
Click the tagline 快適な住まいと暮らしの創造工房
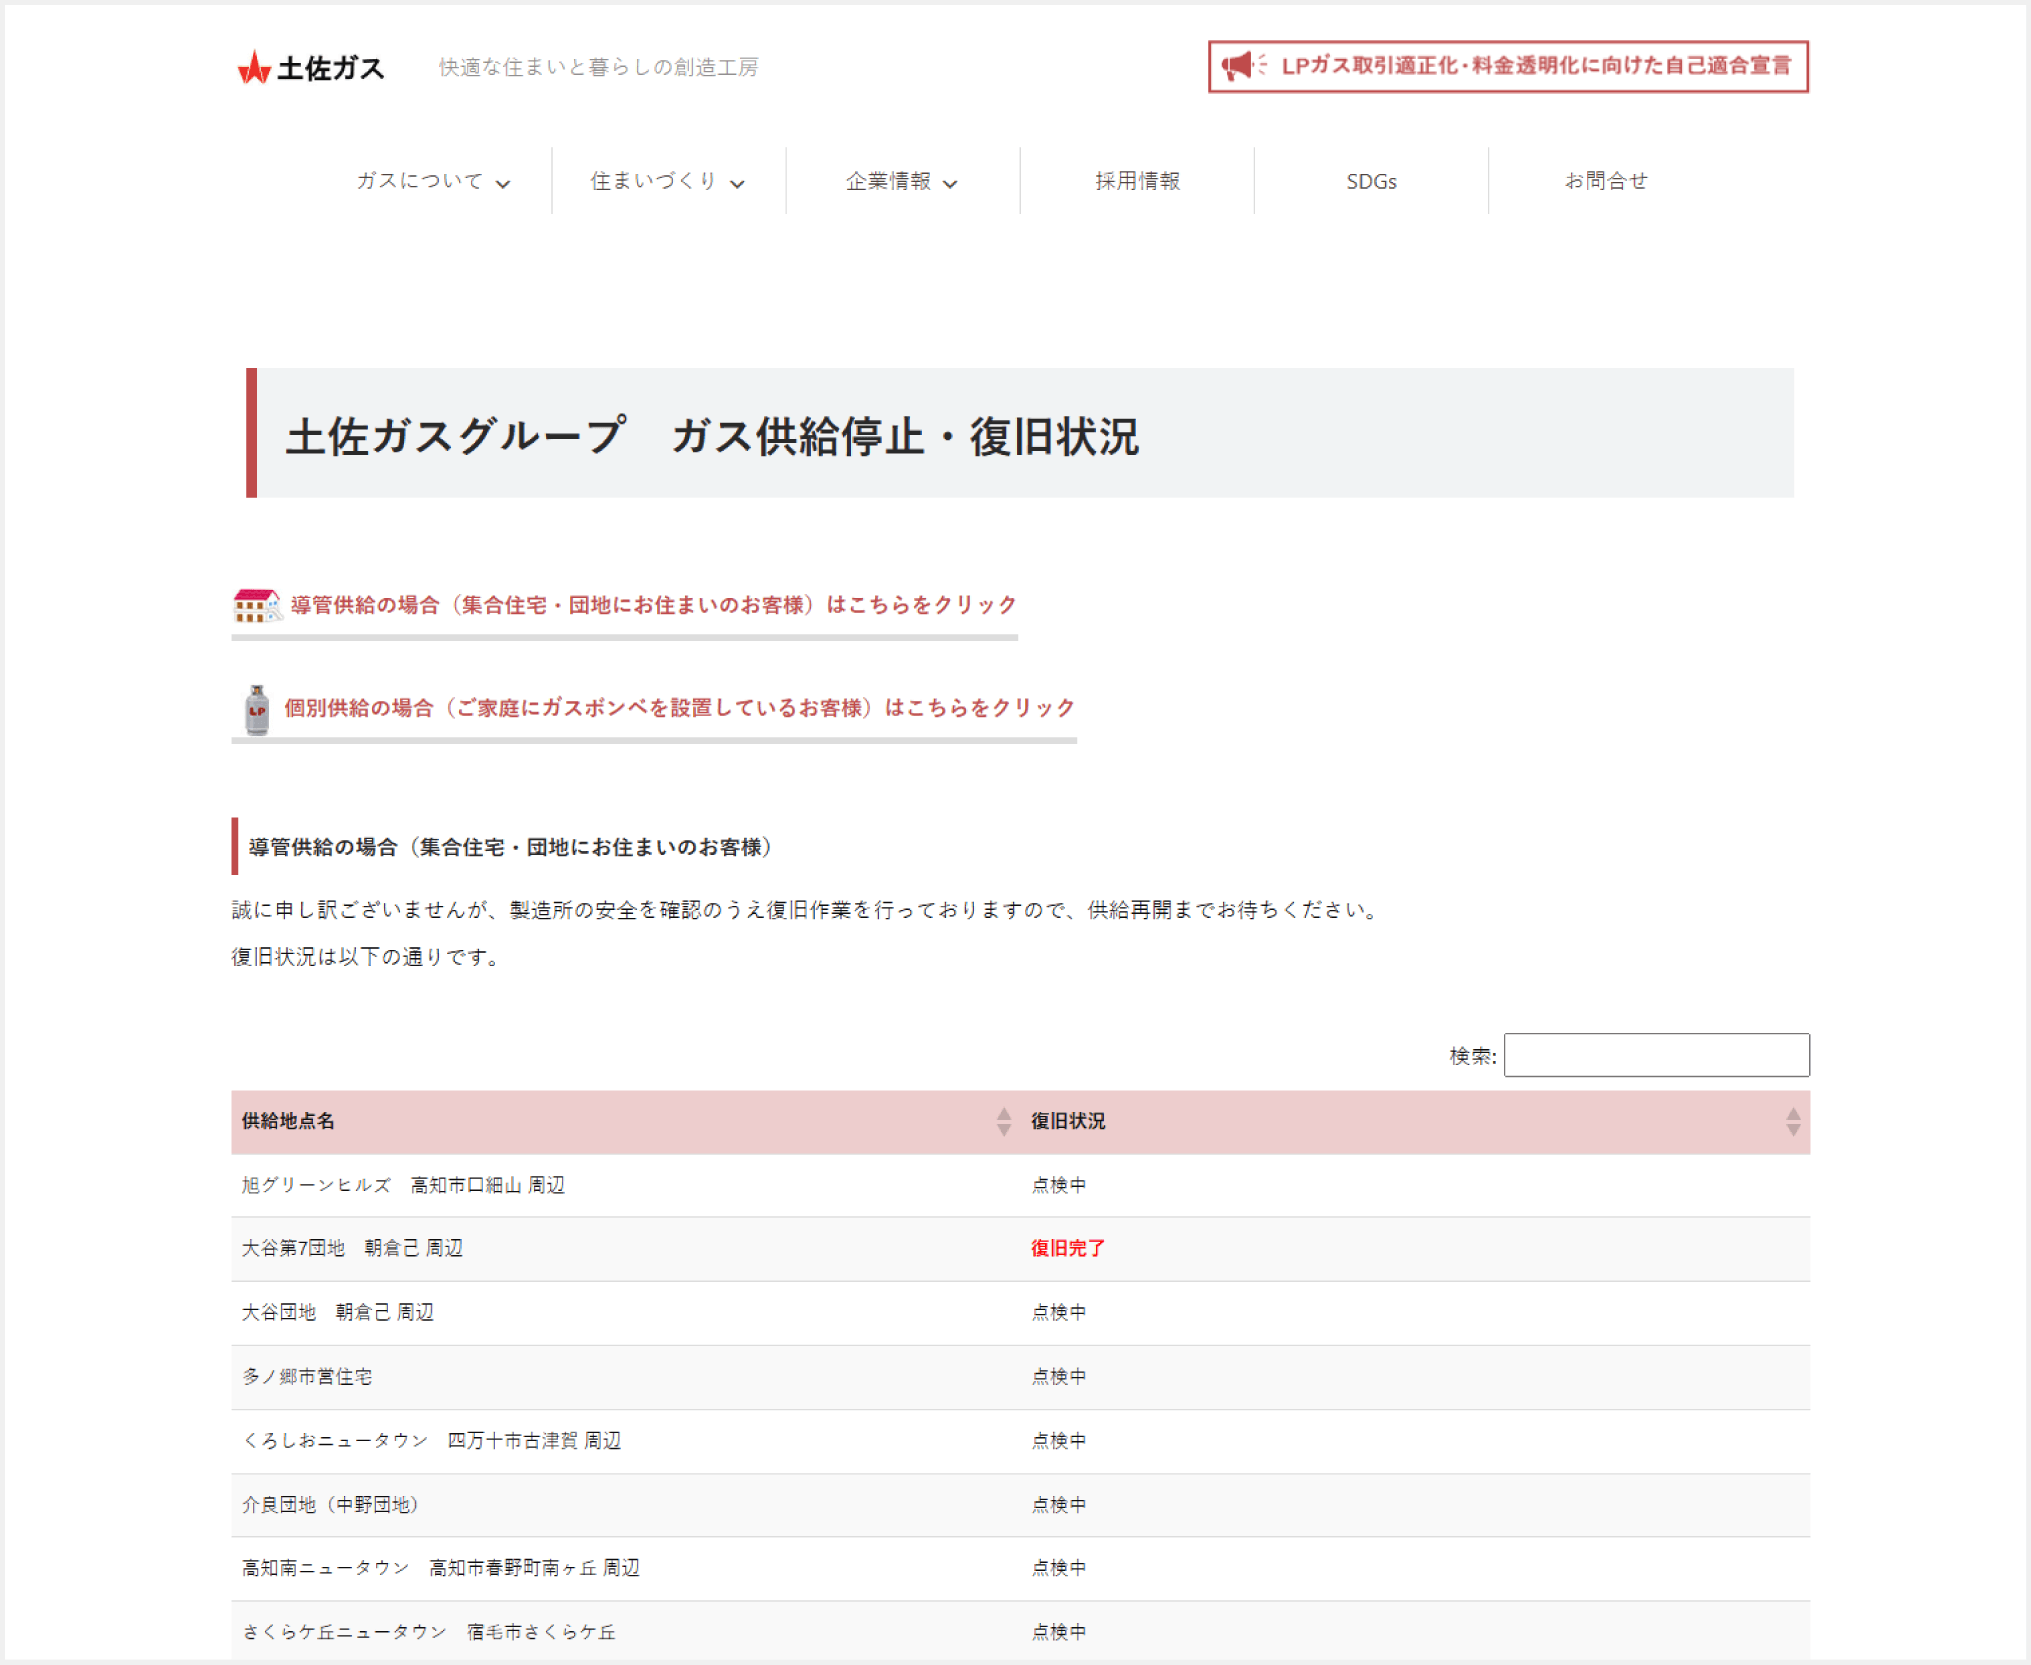coord(598,67)
